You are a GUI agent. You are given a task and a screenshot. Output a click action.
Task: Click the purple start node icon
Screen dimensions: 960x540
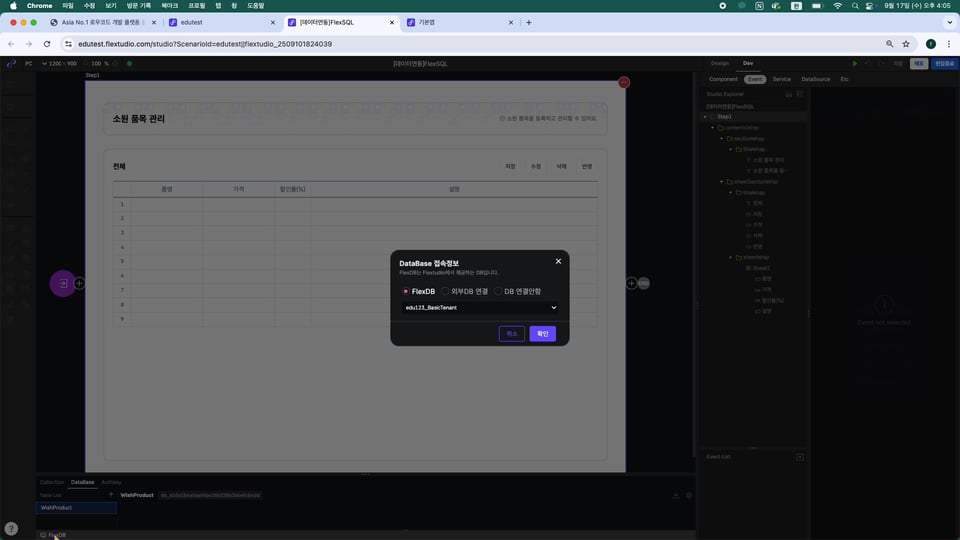click(x=62, y=283)
